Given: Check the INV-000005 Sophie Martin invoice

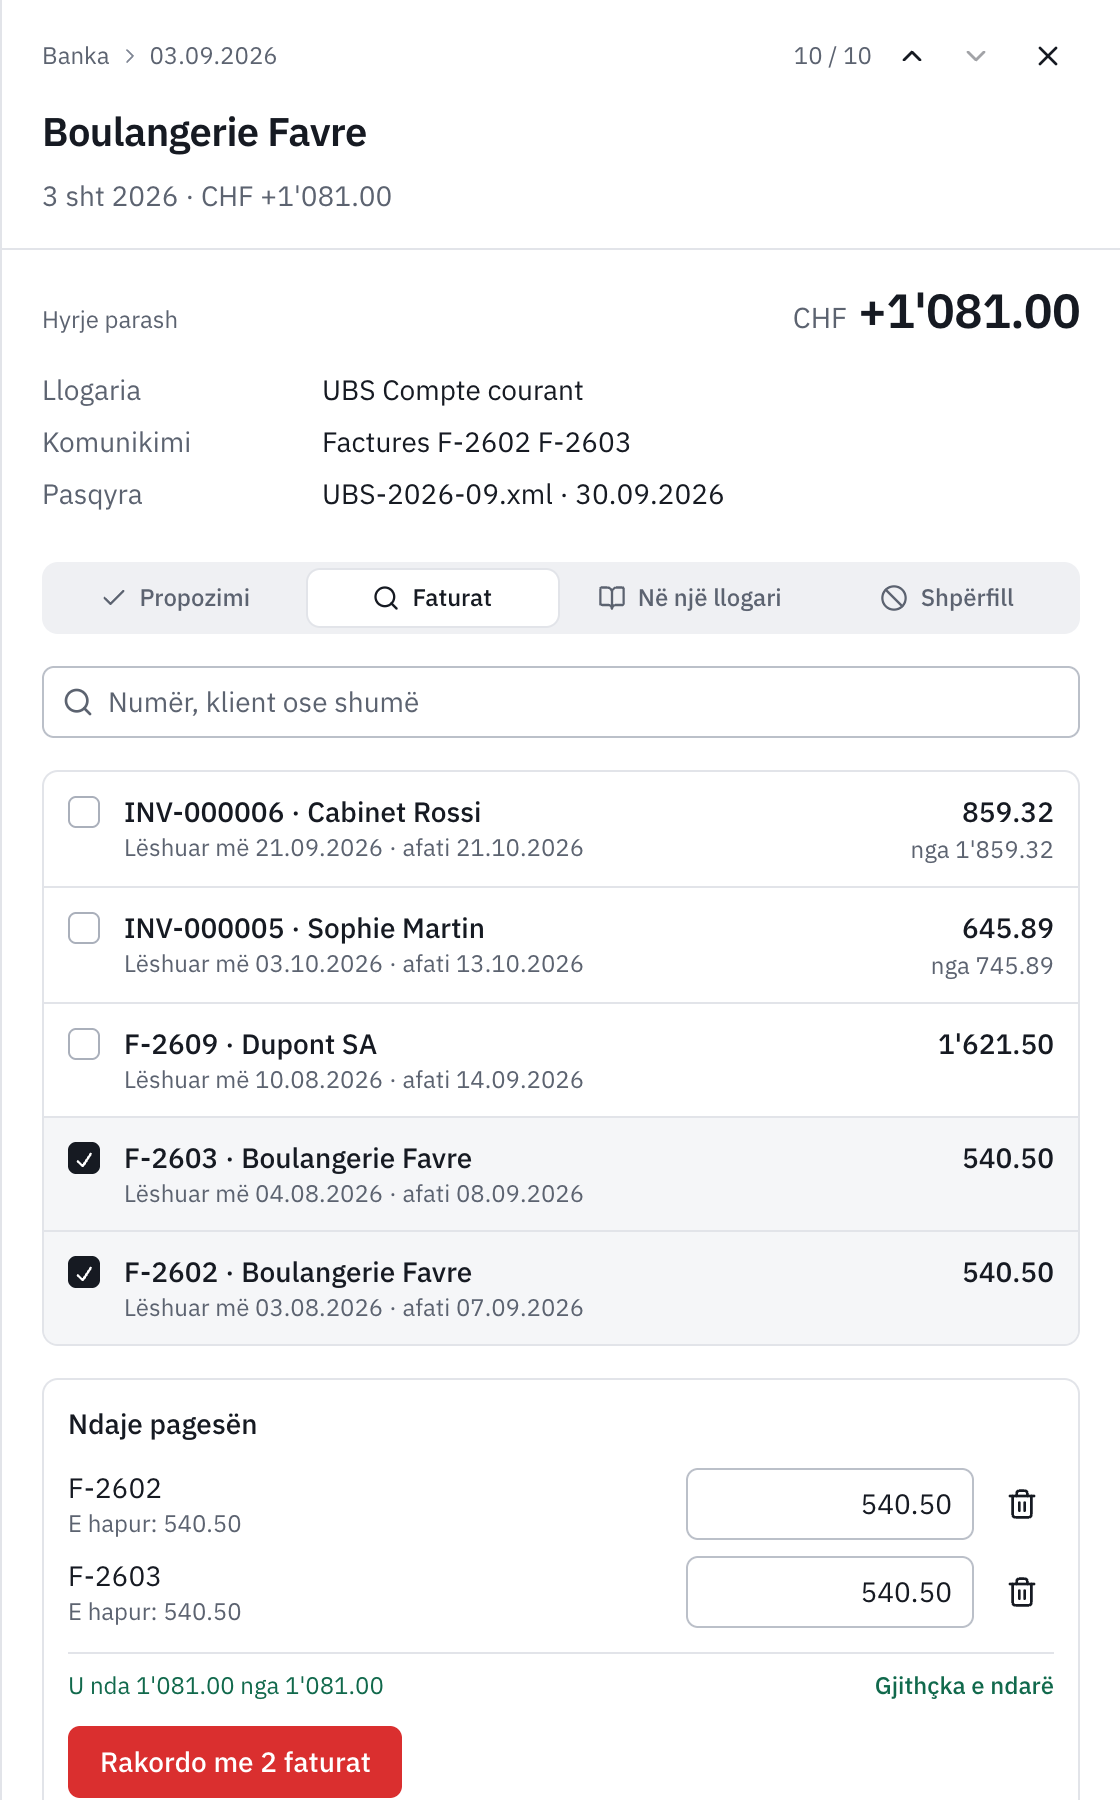Looking at the screenshot, I should point(84,928).
